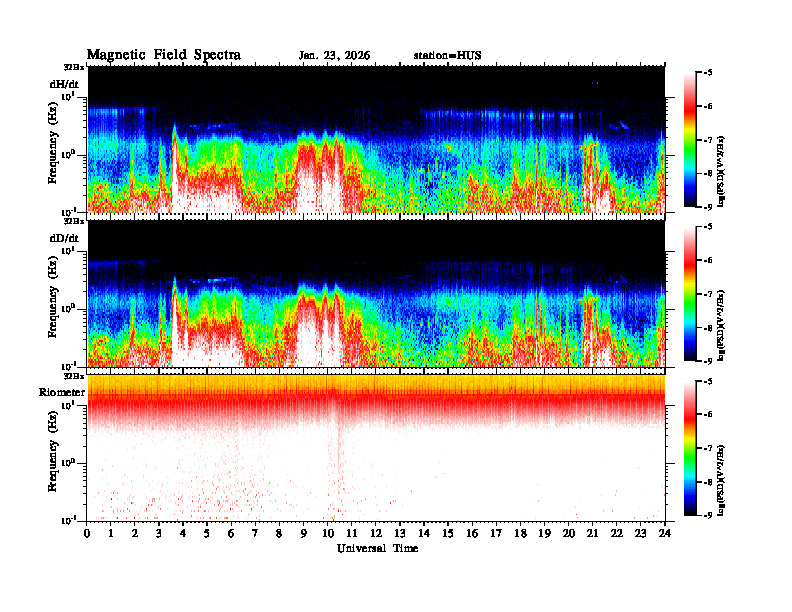Click hour "15" on the Universal Time axis
The height and width of the screenshot is (612, 792).
point(448,533)
